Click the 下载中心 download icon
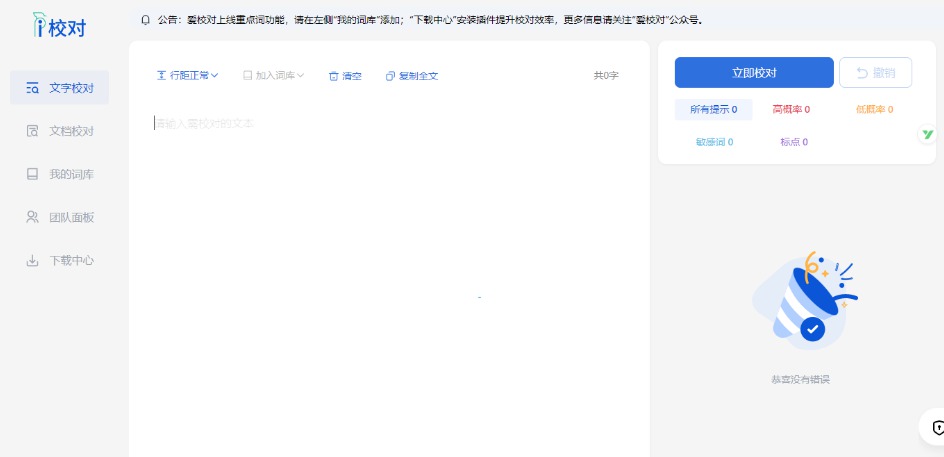 (33, 261)
